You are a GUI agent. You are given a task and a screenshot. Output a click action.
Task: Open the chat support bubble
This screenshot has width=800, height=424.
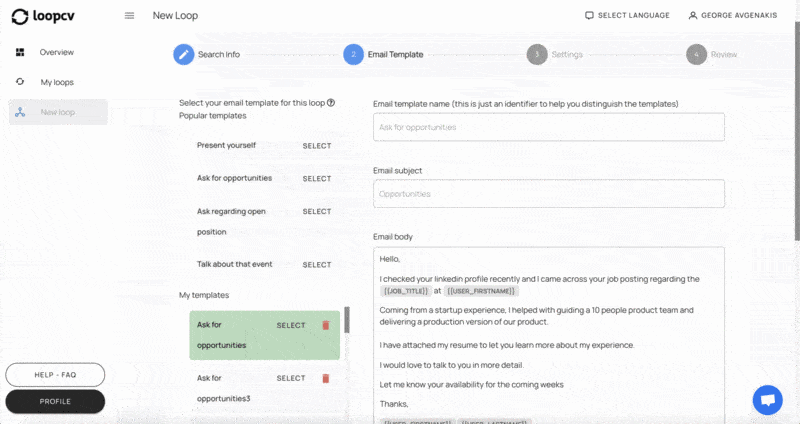tap(767, 399)
